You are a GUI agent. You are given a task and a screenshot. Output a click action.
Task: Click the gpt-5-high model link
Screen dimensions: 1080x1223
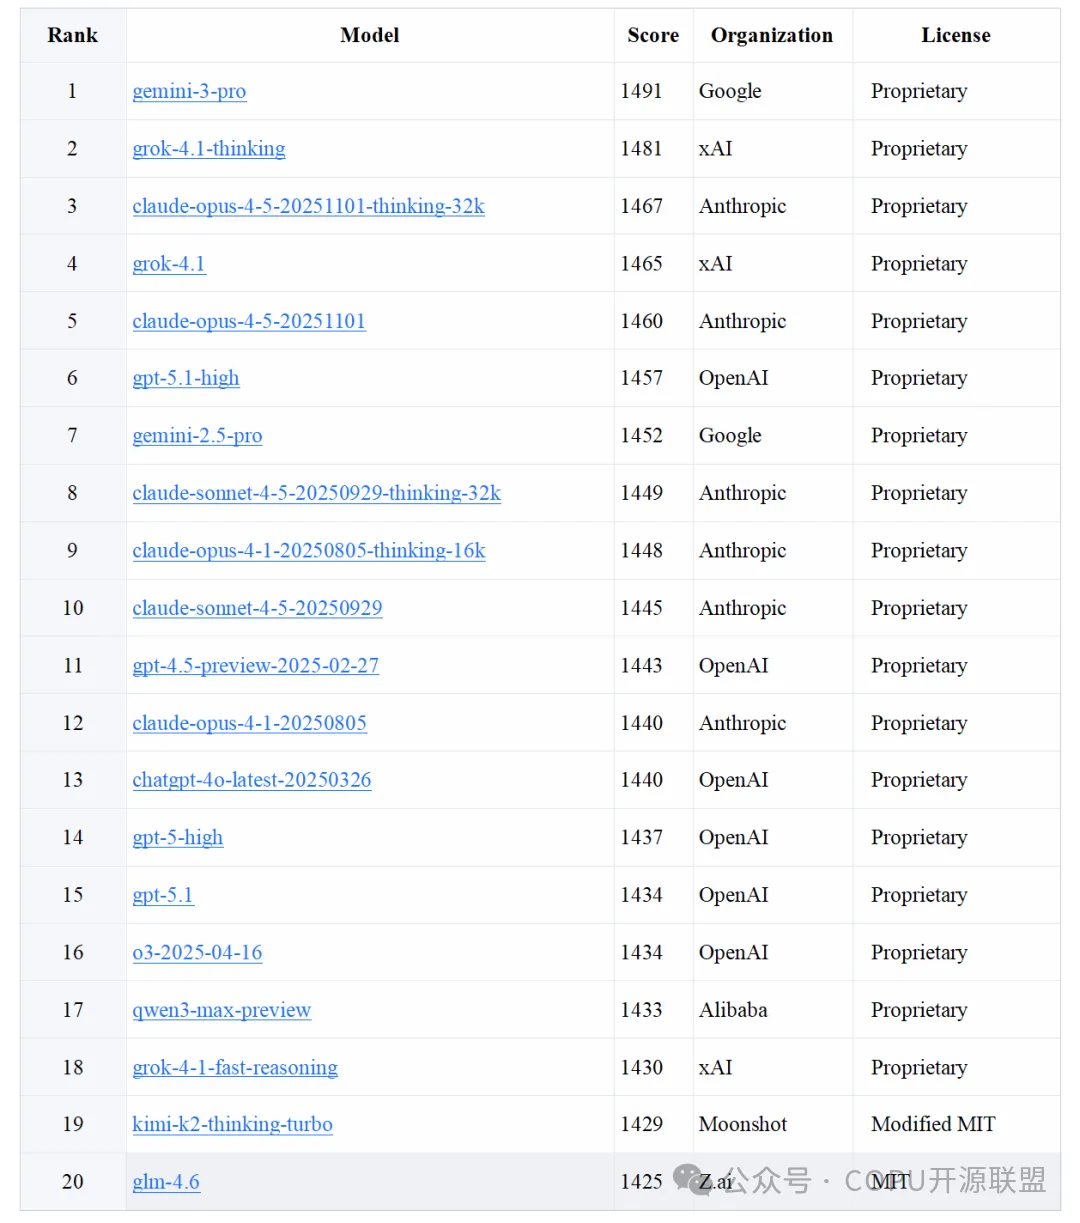coord(177,838)
